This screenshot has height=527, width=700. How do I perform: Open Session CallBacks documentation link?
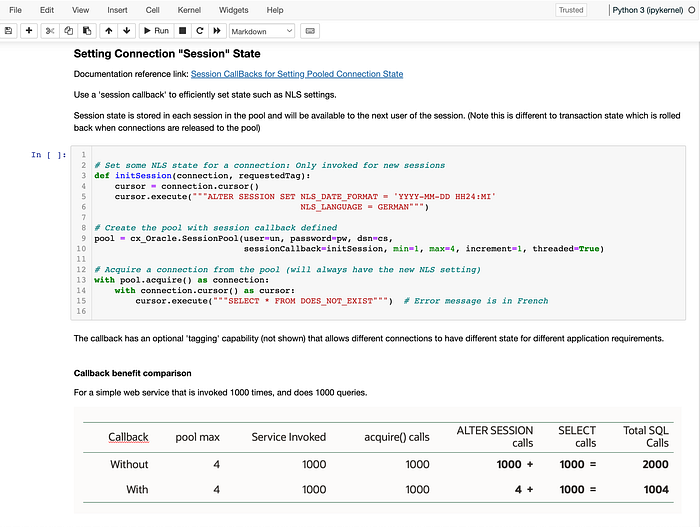[297, 74]
